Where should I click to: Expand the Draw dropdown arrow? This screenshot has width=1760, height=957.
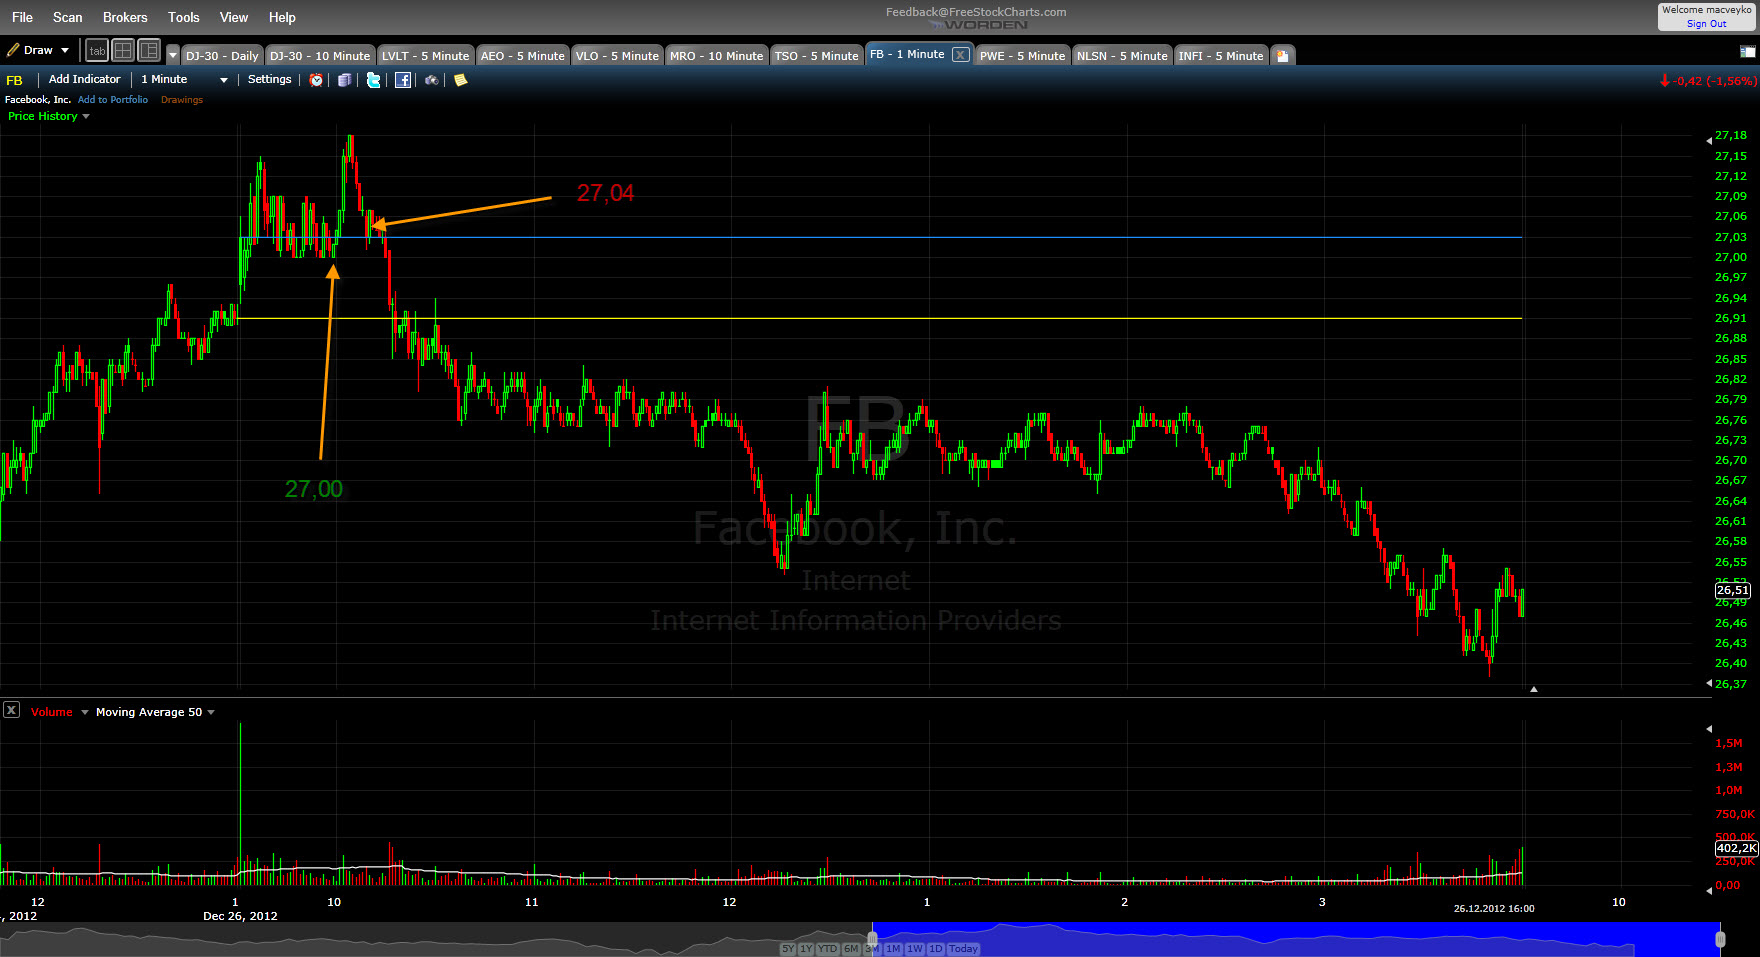click(65, 50)
